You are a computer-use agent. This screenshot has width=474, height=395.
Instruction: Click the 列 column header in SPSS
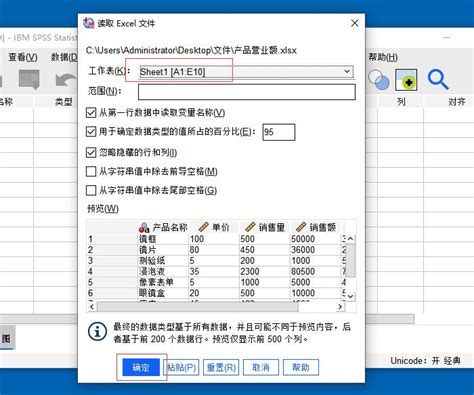(401, 101)
